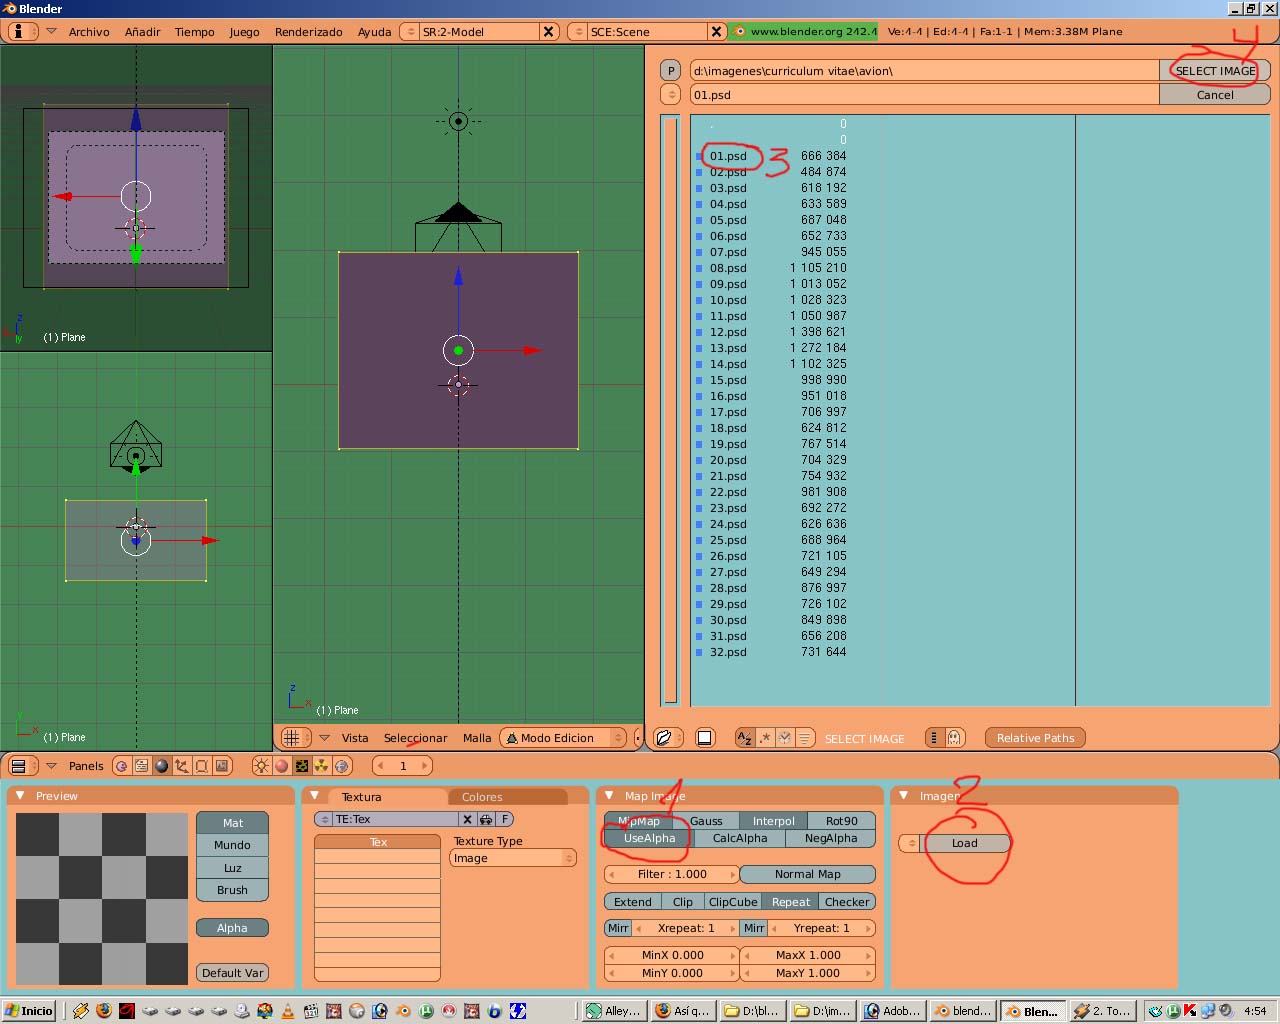This screenshot has width=1280, height=1024.
Task: Open the Logic context Pac-Man icon
Action: pyautogui.click(x=122, y=766)
